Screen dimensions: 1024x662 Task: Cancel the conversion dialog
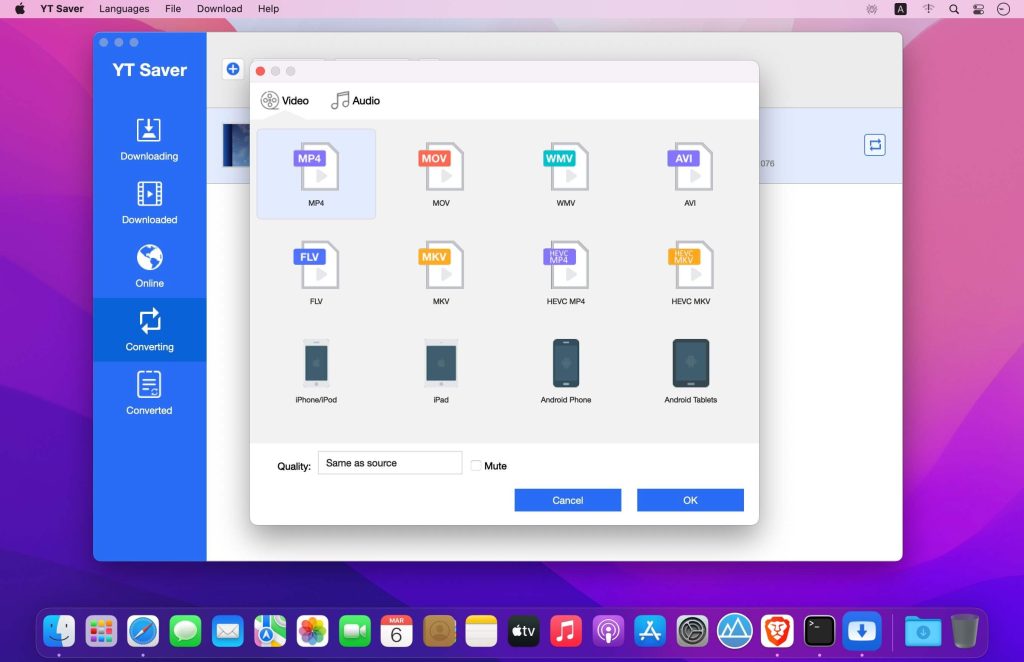pos(567,499)
